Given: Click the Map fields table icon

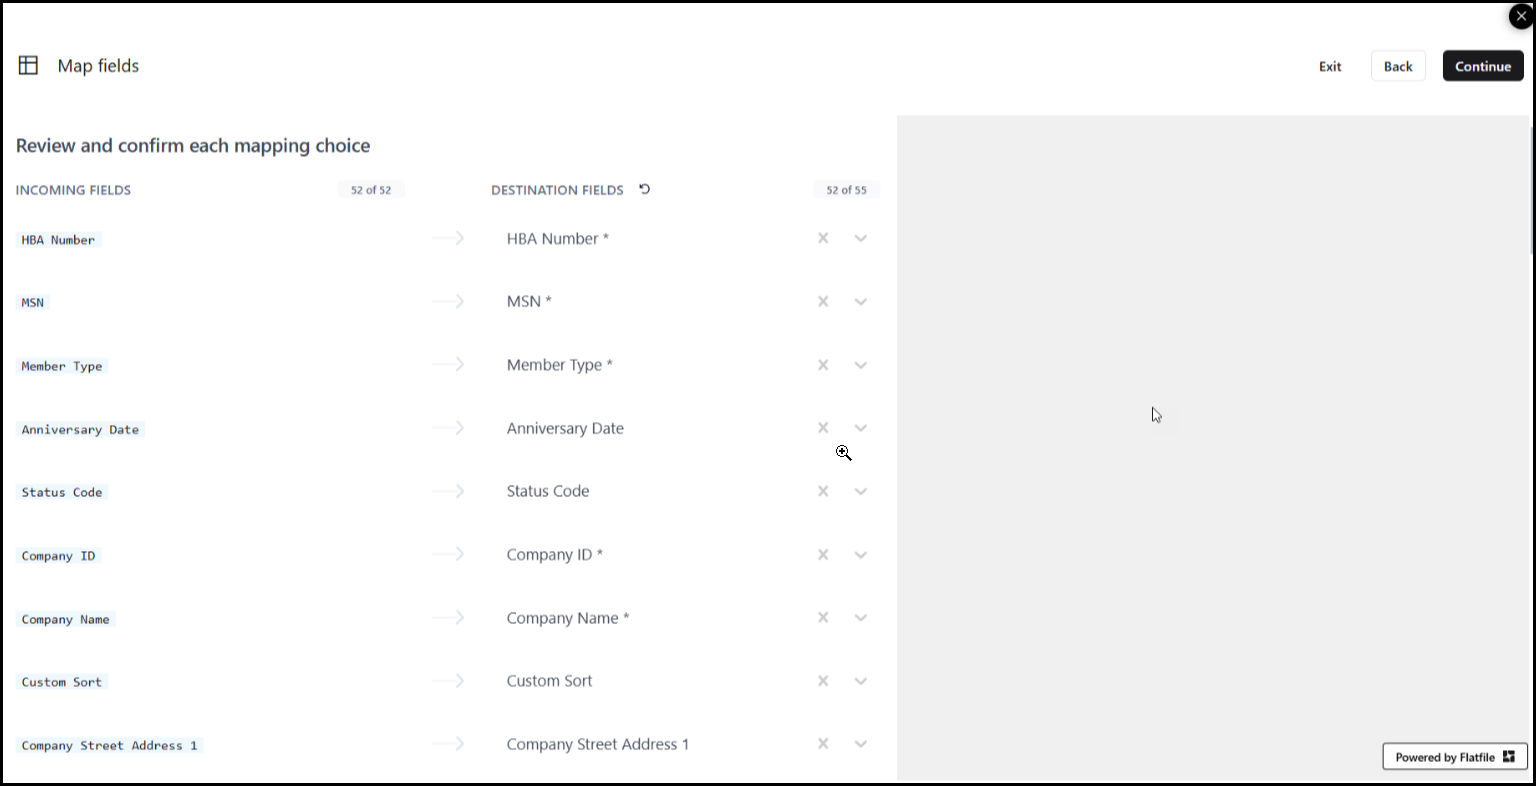Looking at the screenshot, I should (28, 66).
